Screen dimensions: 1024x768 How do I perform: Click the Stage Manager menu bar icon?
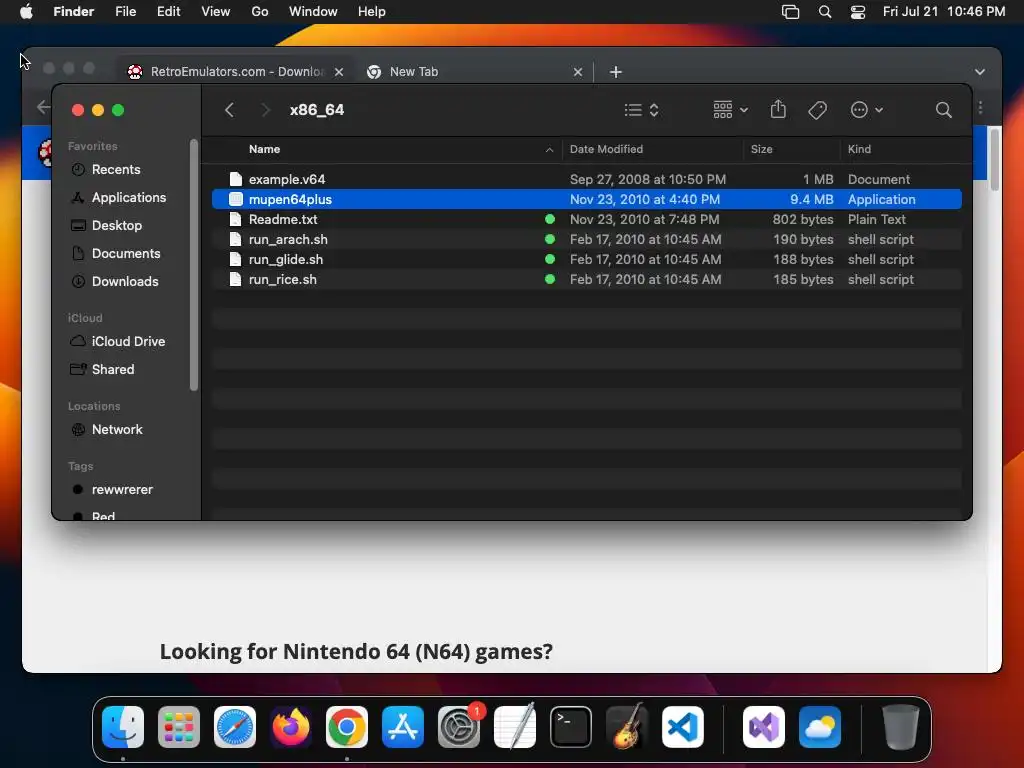[790, 12]
